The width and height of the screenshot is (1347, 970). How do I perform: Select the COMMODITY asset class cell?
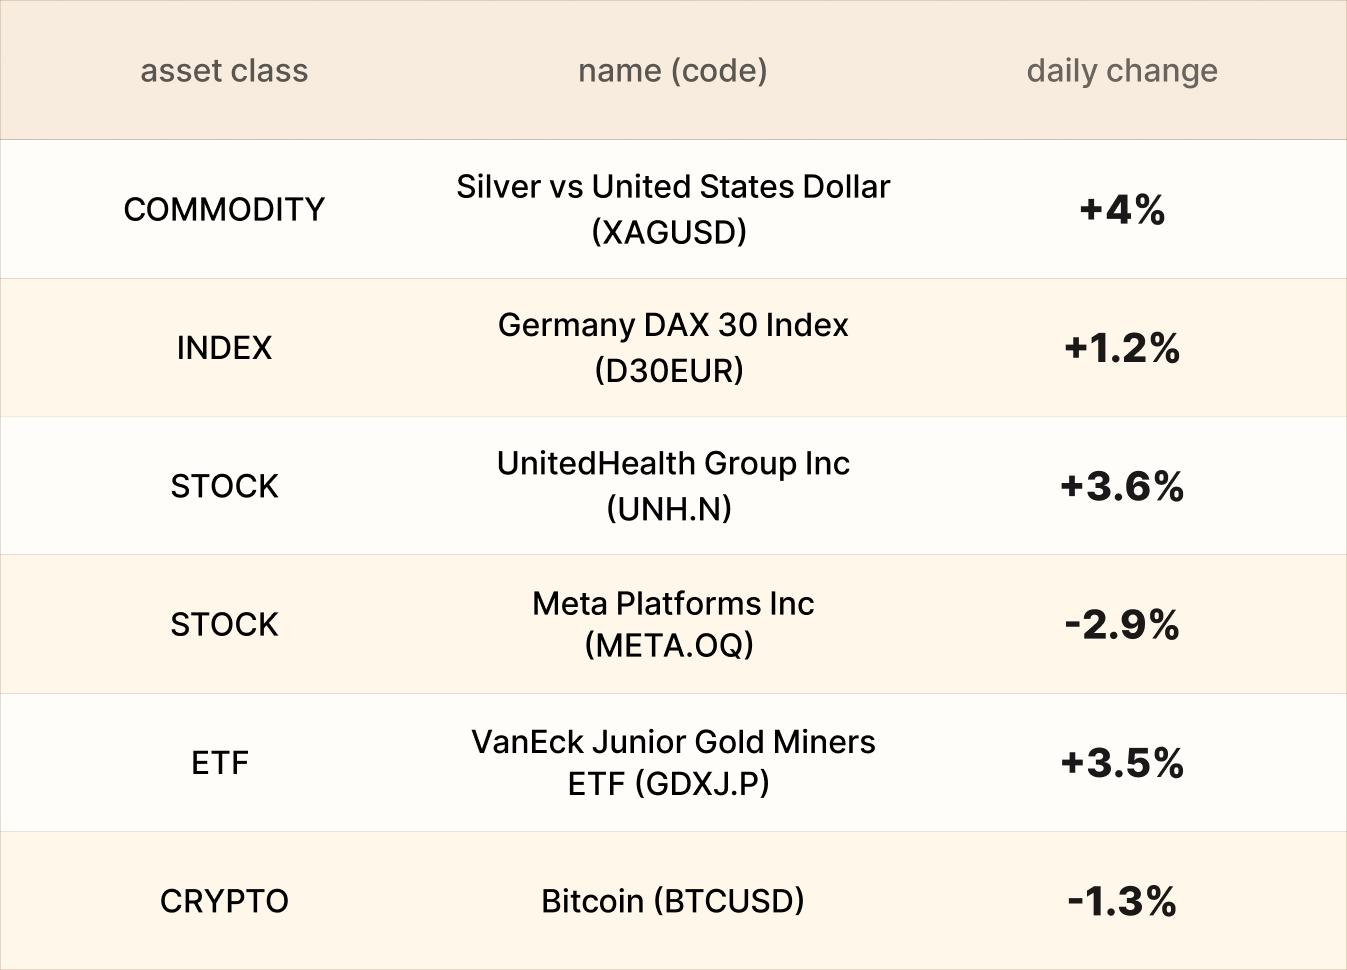point(224,209)
